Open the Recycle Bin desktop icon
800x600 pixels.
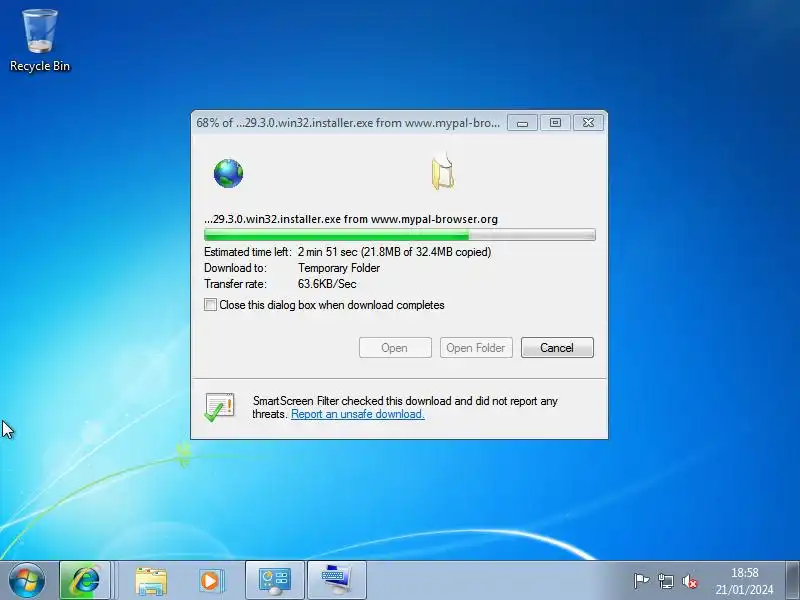[40, 41]
